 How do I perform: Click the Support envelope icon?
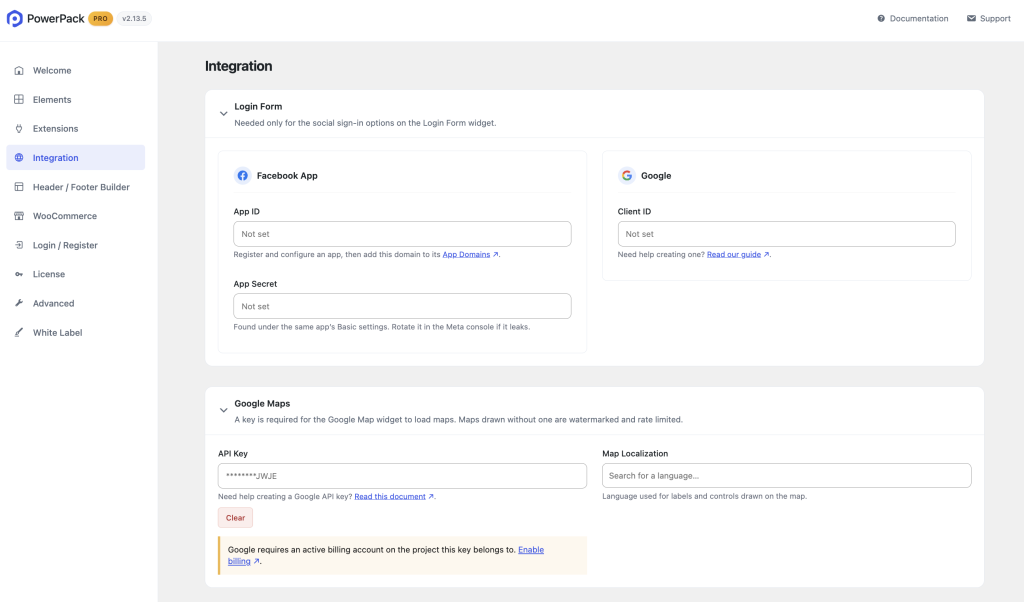coord(971,18)
